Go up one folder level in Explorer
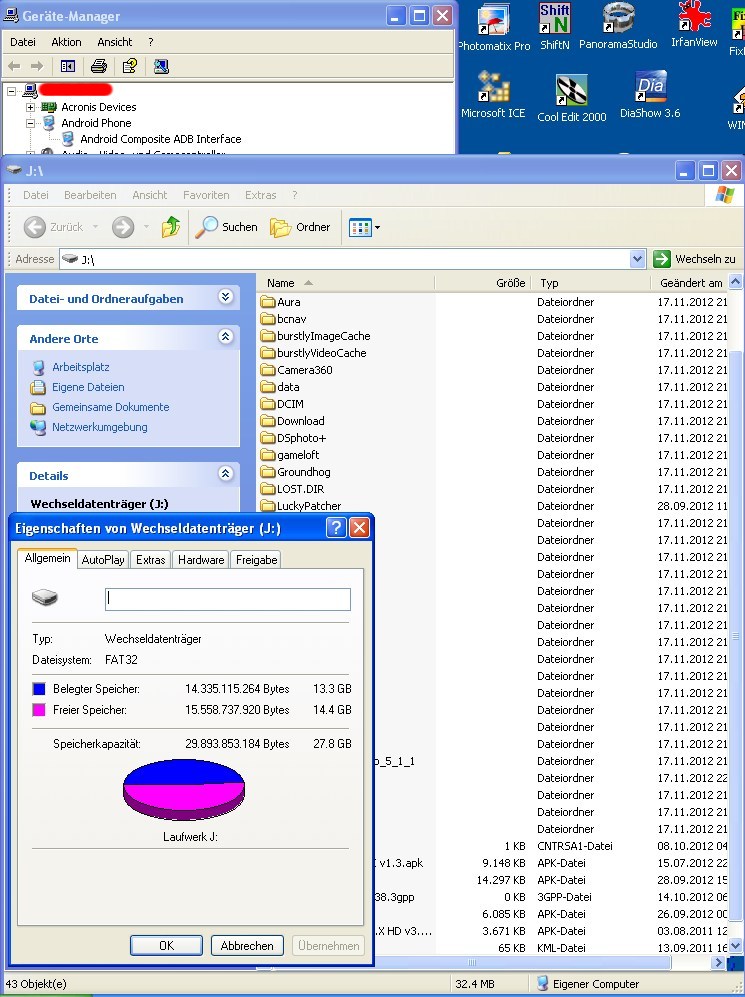This screenshot has height=997, width=745. [171, 227]
